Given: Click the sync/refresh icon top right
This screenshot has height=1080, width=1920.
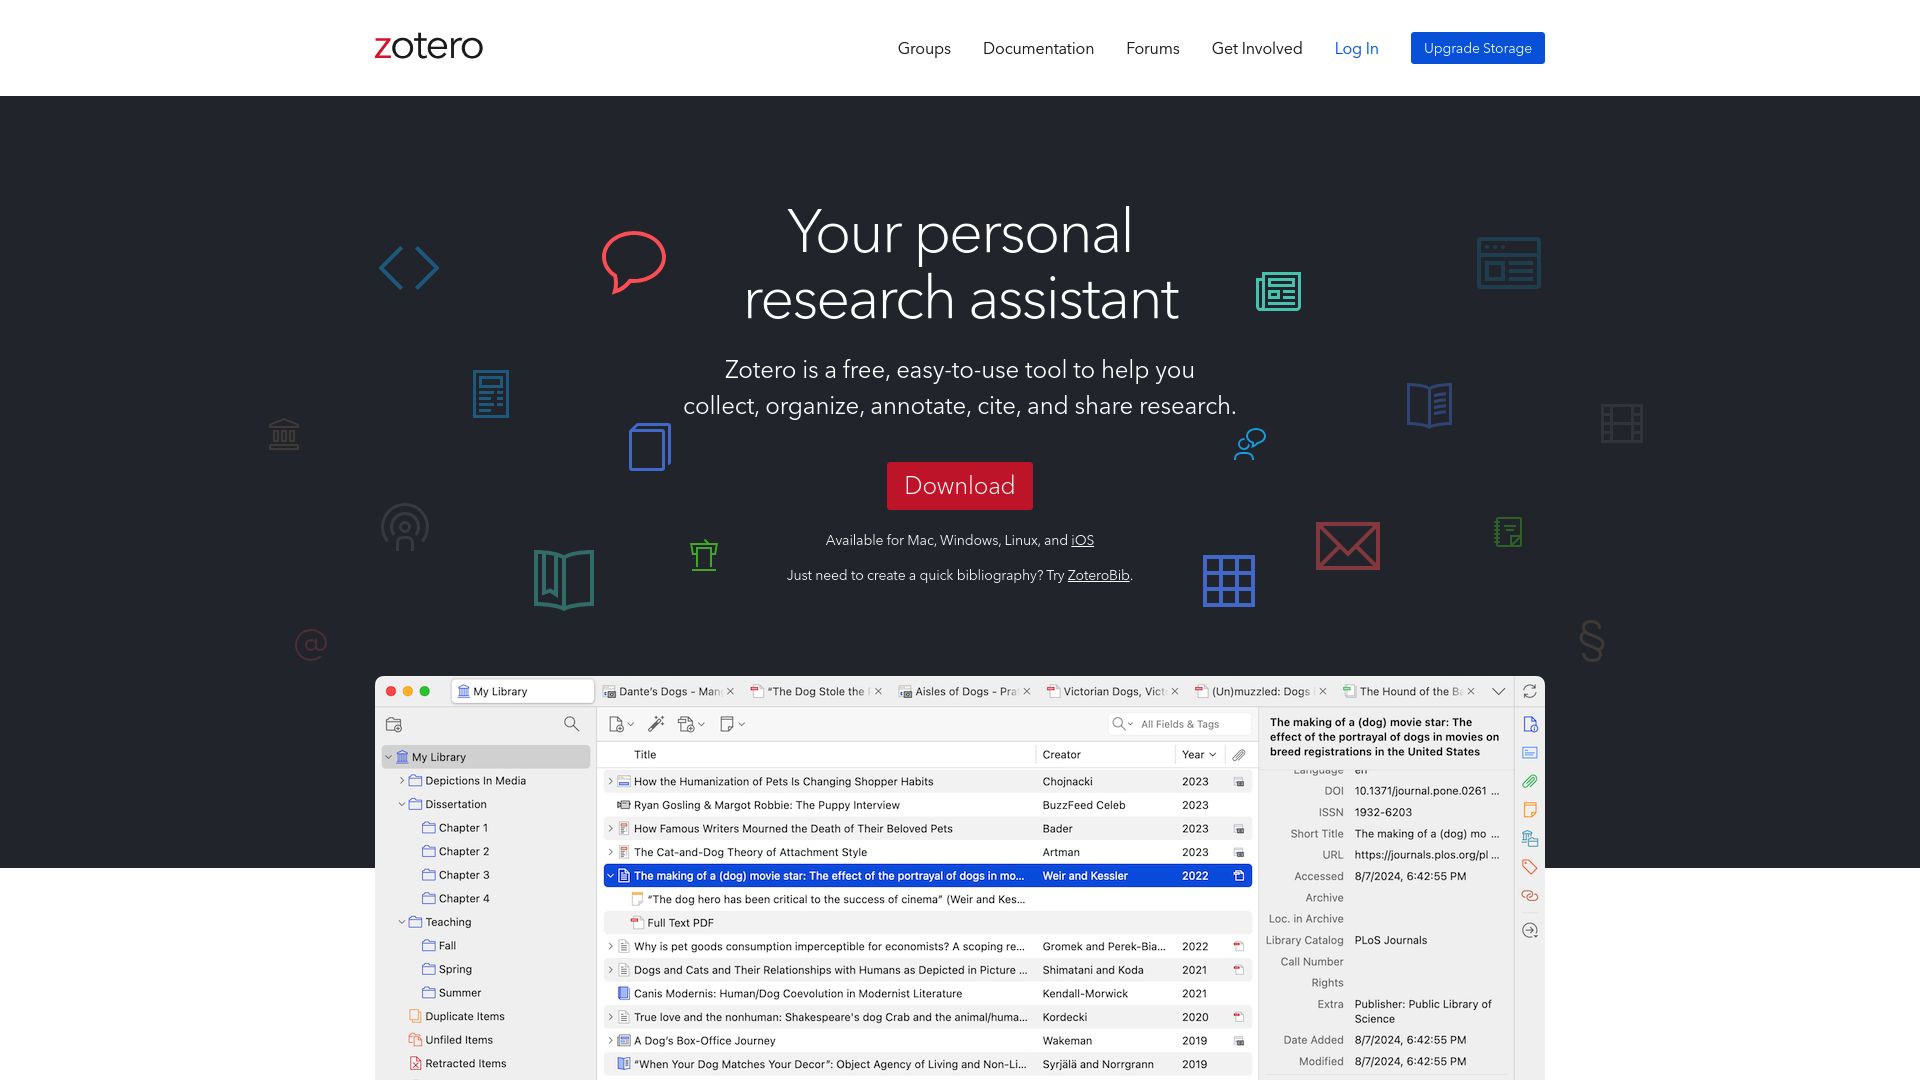Looking at the screenshot, I should [x=1528, y=691].
